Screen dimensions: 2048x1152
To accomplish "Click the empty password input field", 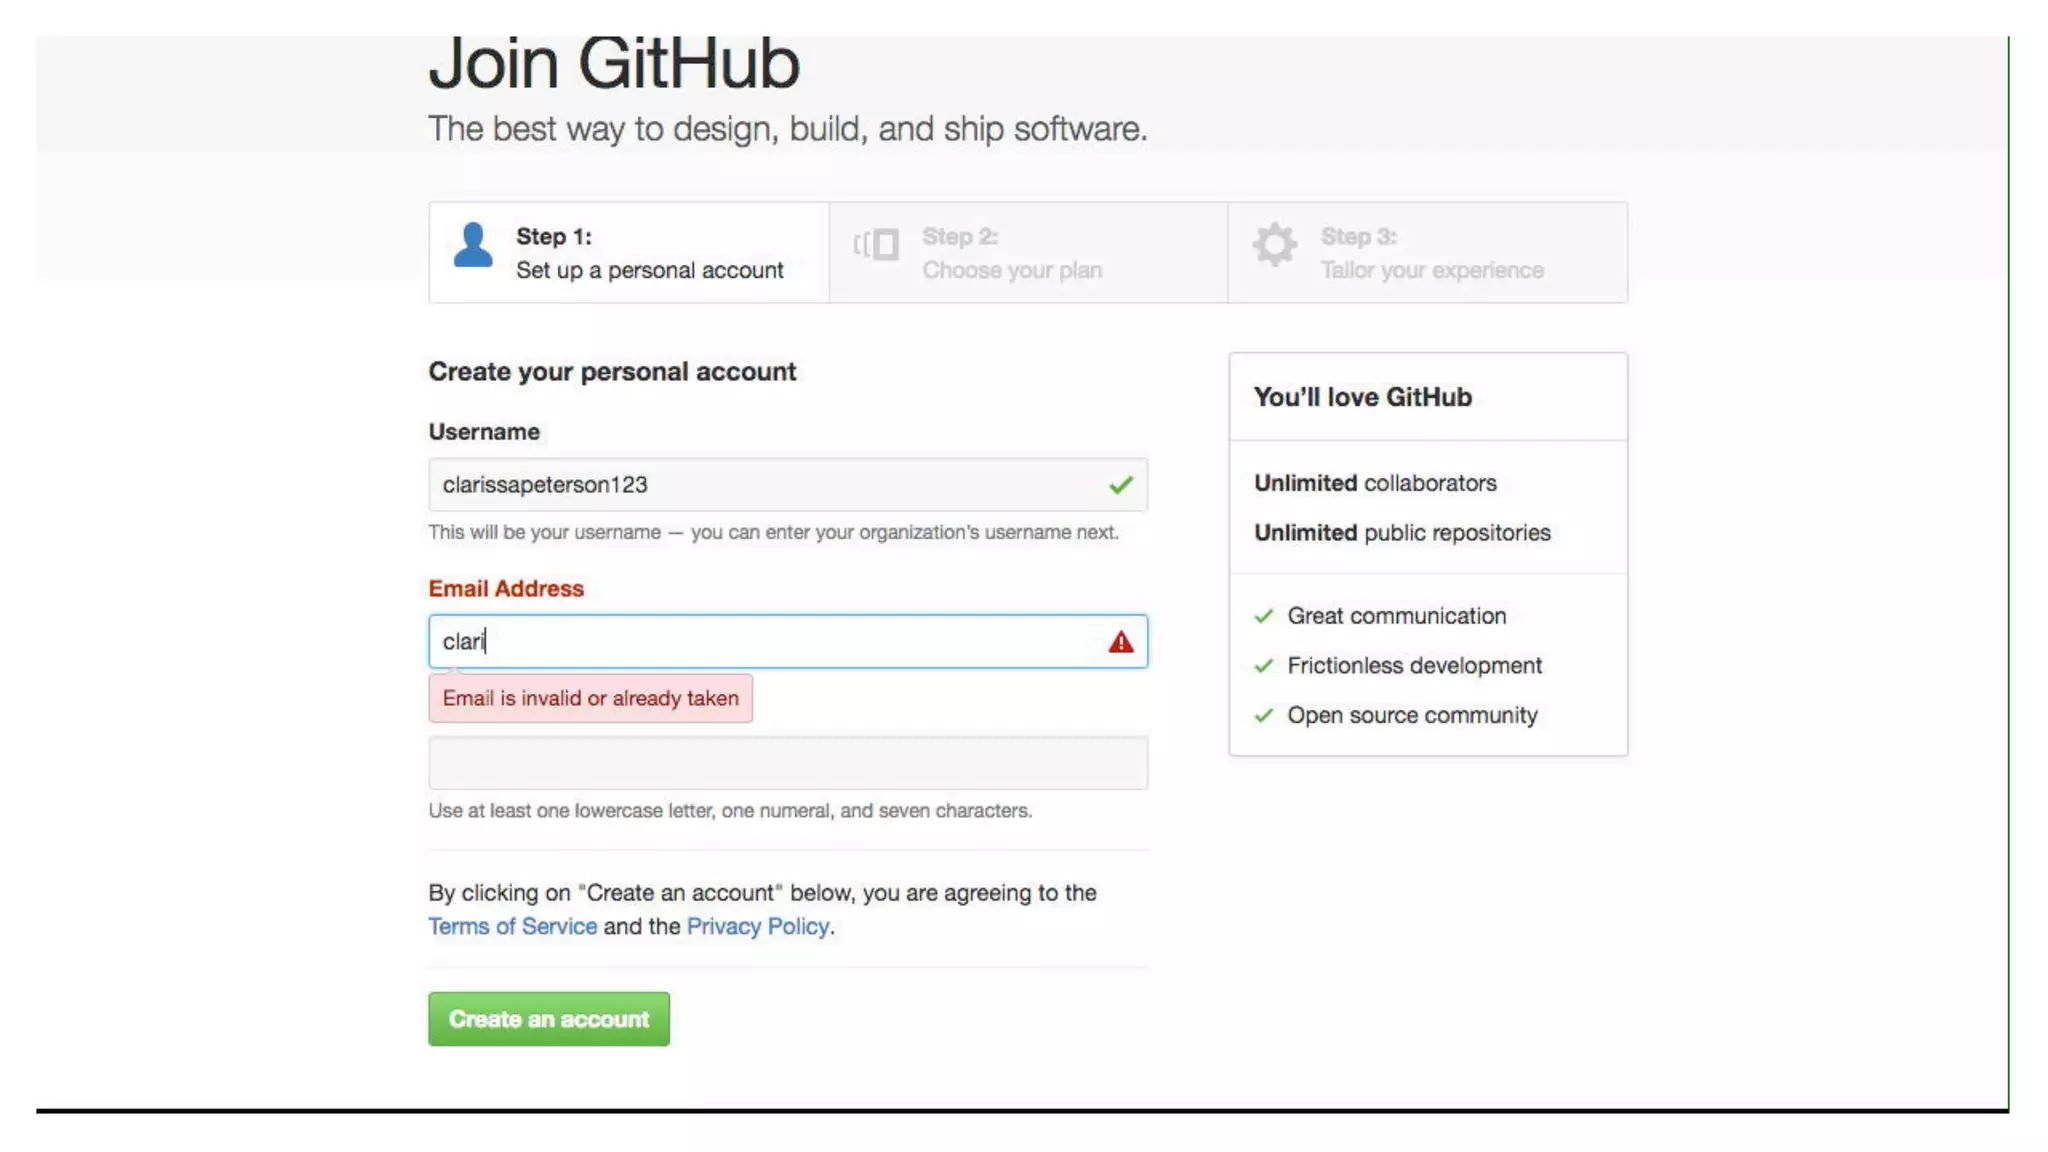I will pos(787,764).
